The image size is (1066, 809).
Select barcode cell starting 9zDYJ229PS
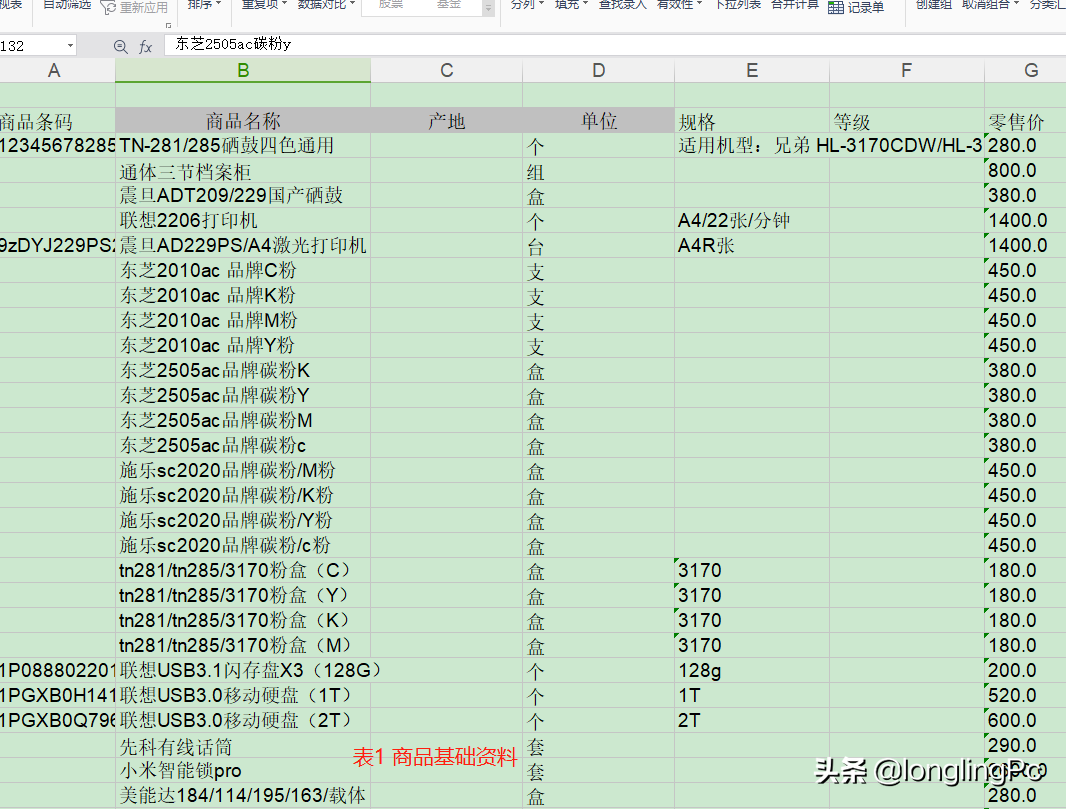[57, 245]
